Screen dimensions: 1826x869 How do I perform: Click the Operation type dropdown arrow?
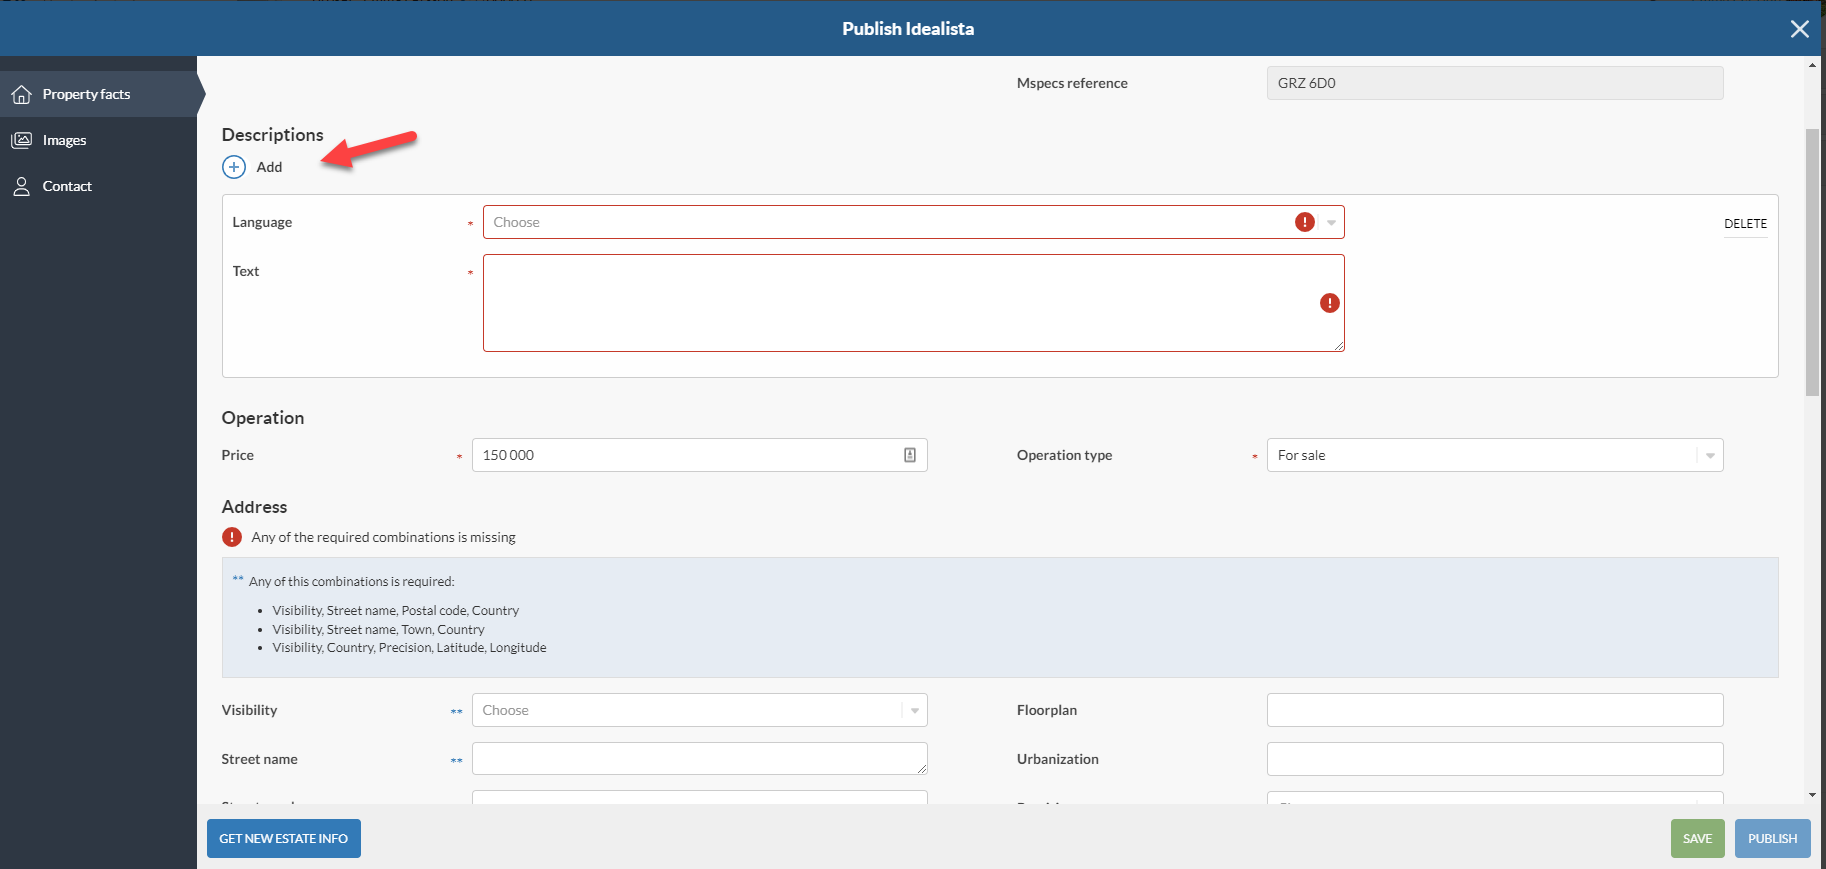coord(1710,455)
